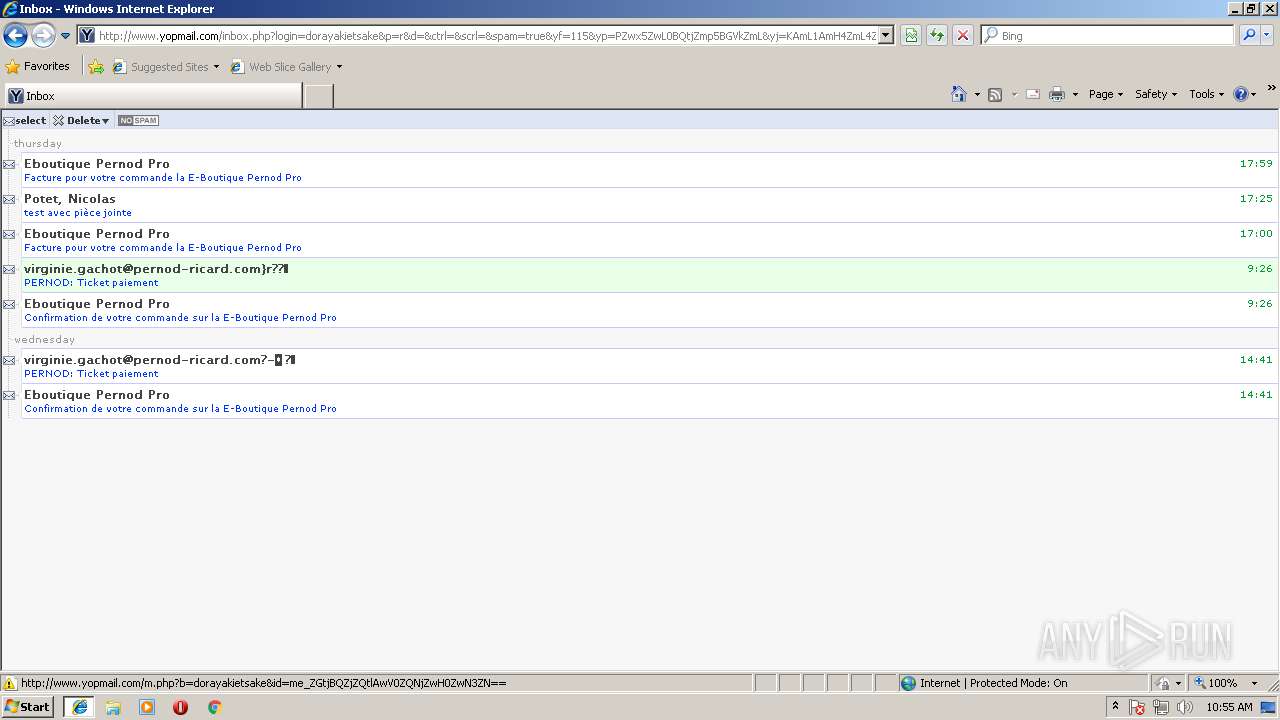Click envelope icon beside Potet, Nicolas mail
Viewport: 1280px width, 720px height.
[x=9, y=199]
